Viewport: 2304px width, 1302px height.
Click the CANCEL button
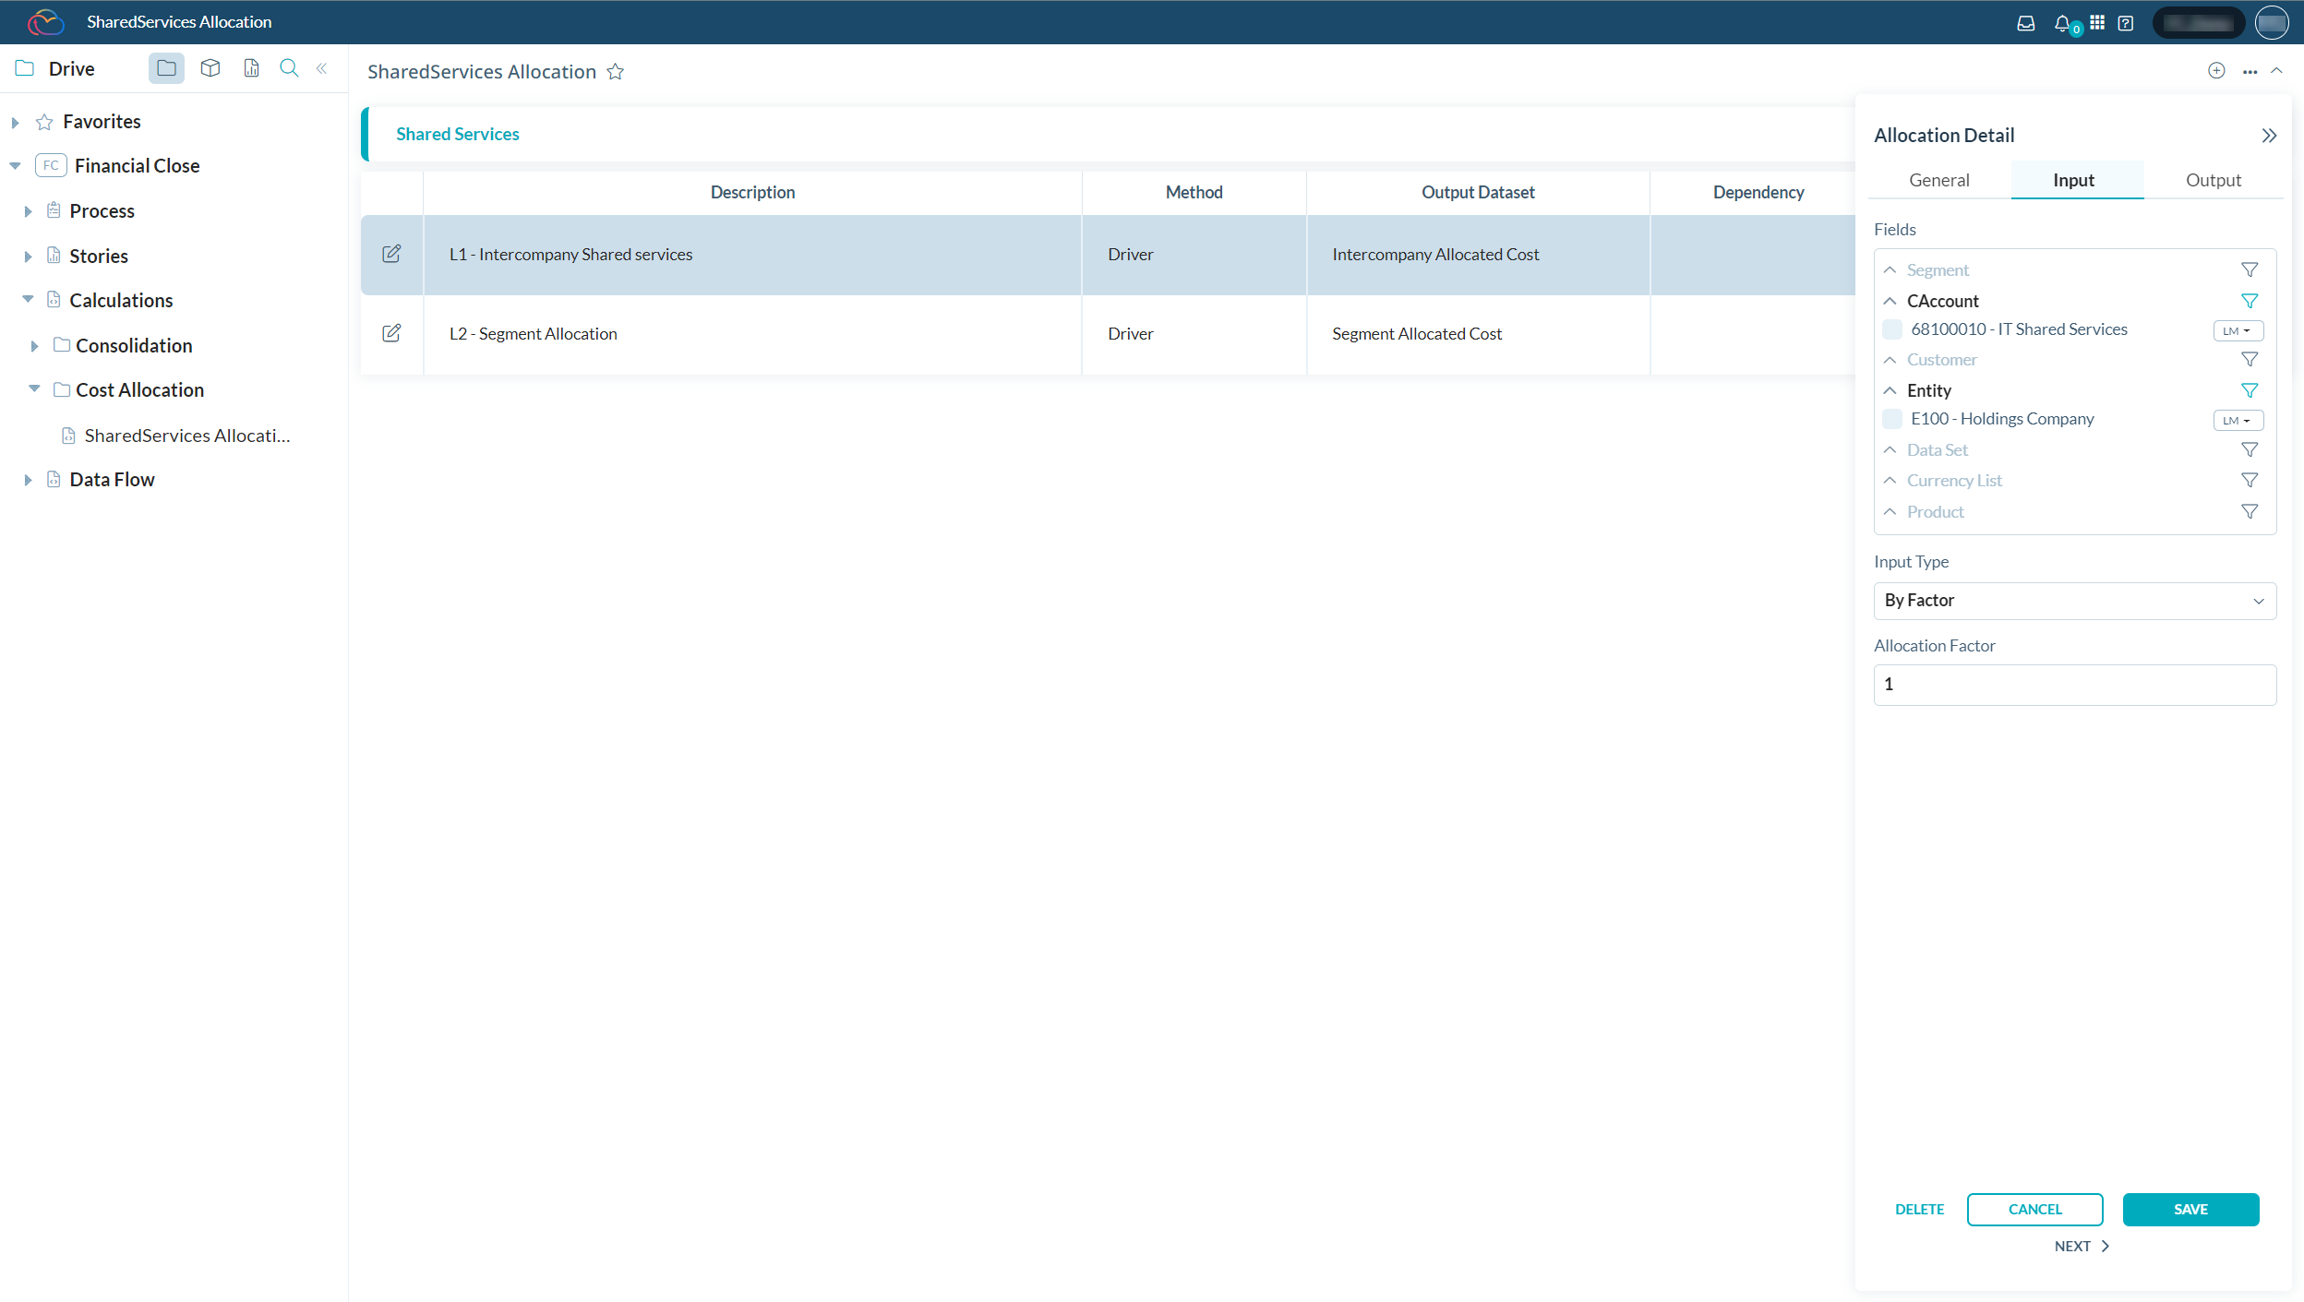click(x=2034, y=1209)
